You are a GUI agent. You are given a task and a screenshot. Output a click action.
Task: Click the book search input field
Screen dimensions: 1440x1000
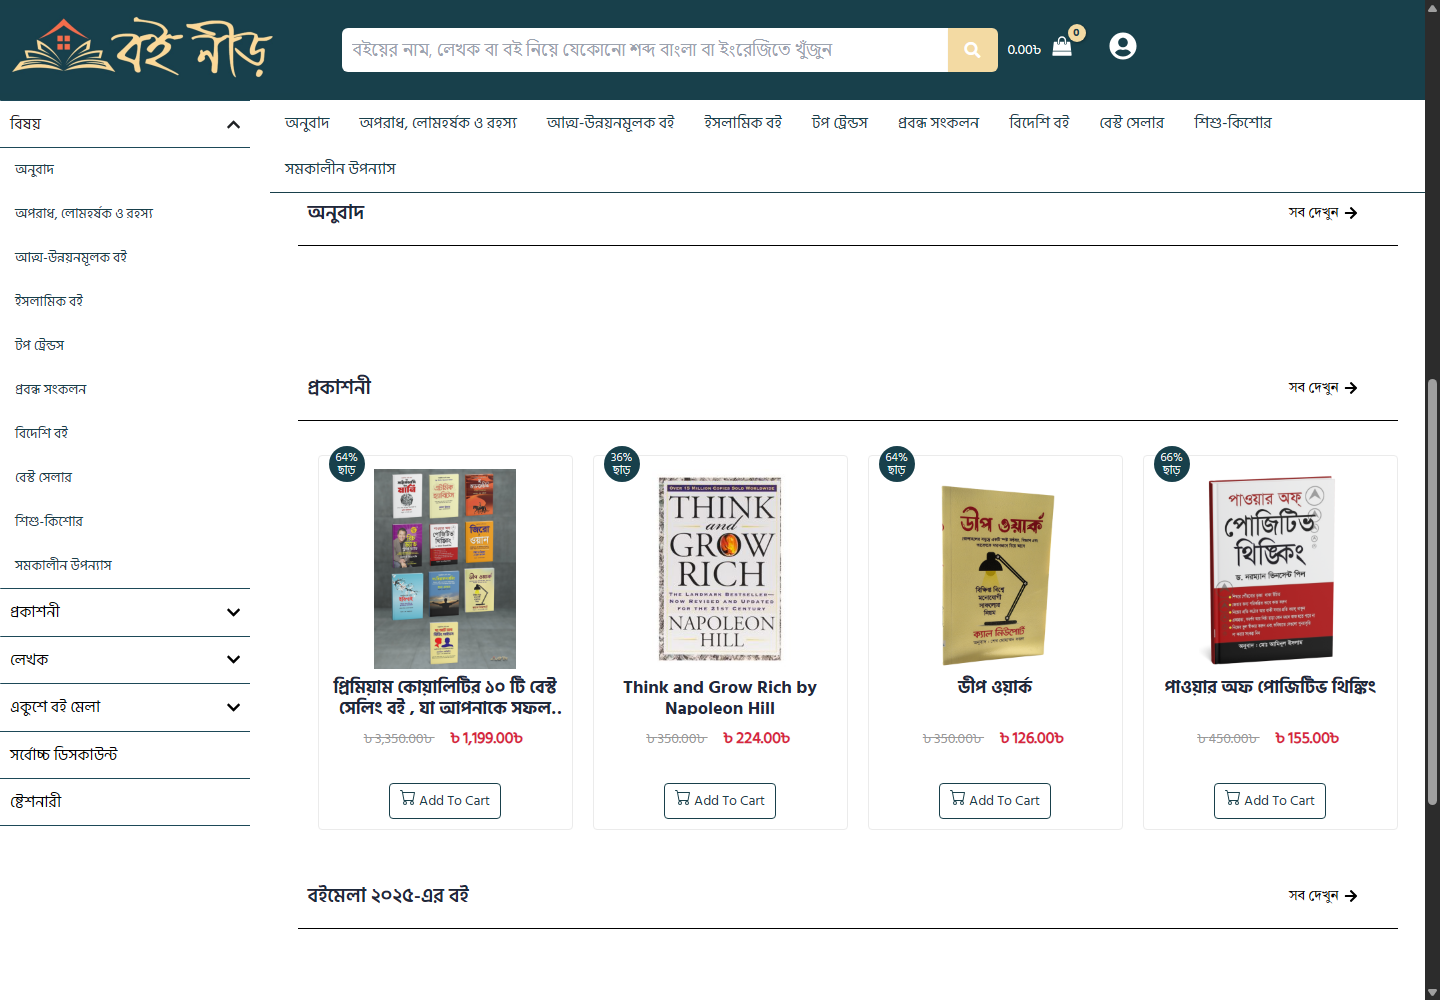(x=645, y=50)
